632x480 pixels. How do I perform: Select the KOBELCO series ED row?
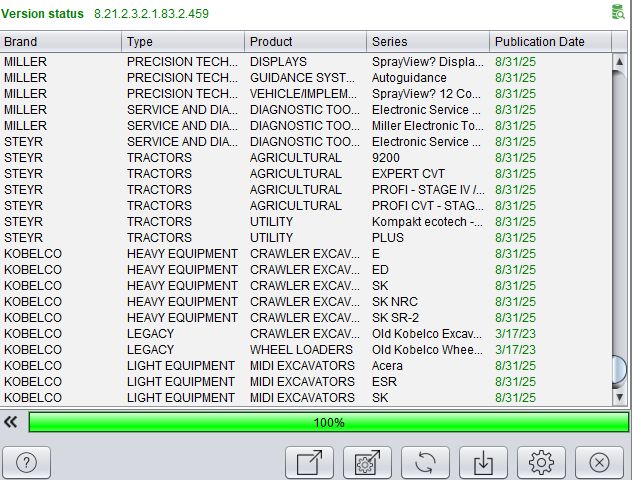[x=306, y=270]
